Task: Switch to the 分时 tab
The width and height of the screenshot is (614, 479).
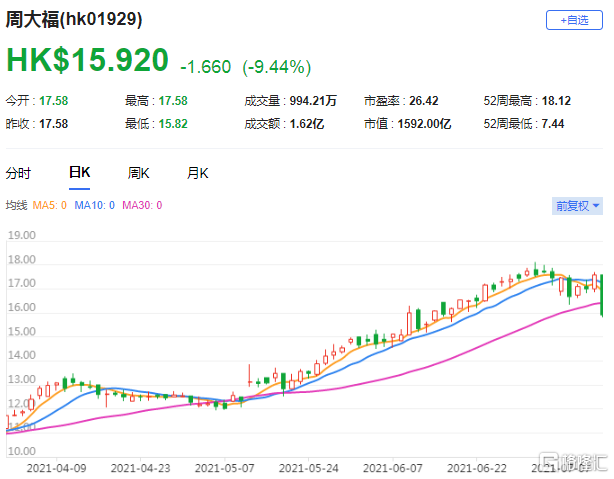Action: [x=18, y=172]
